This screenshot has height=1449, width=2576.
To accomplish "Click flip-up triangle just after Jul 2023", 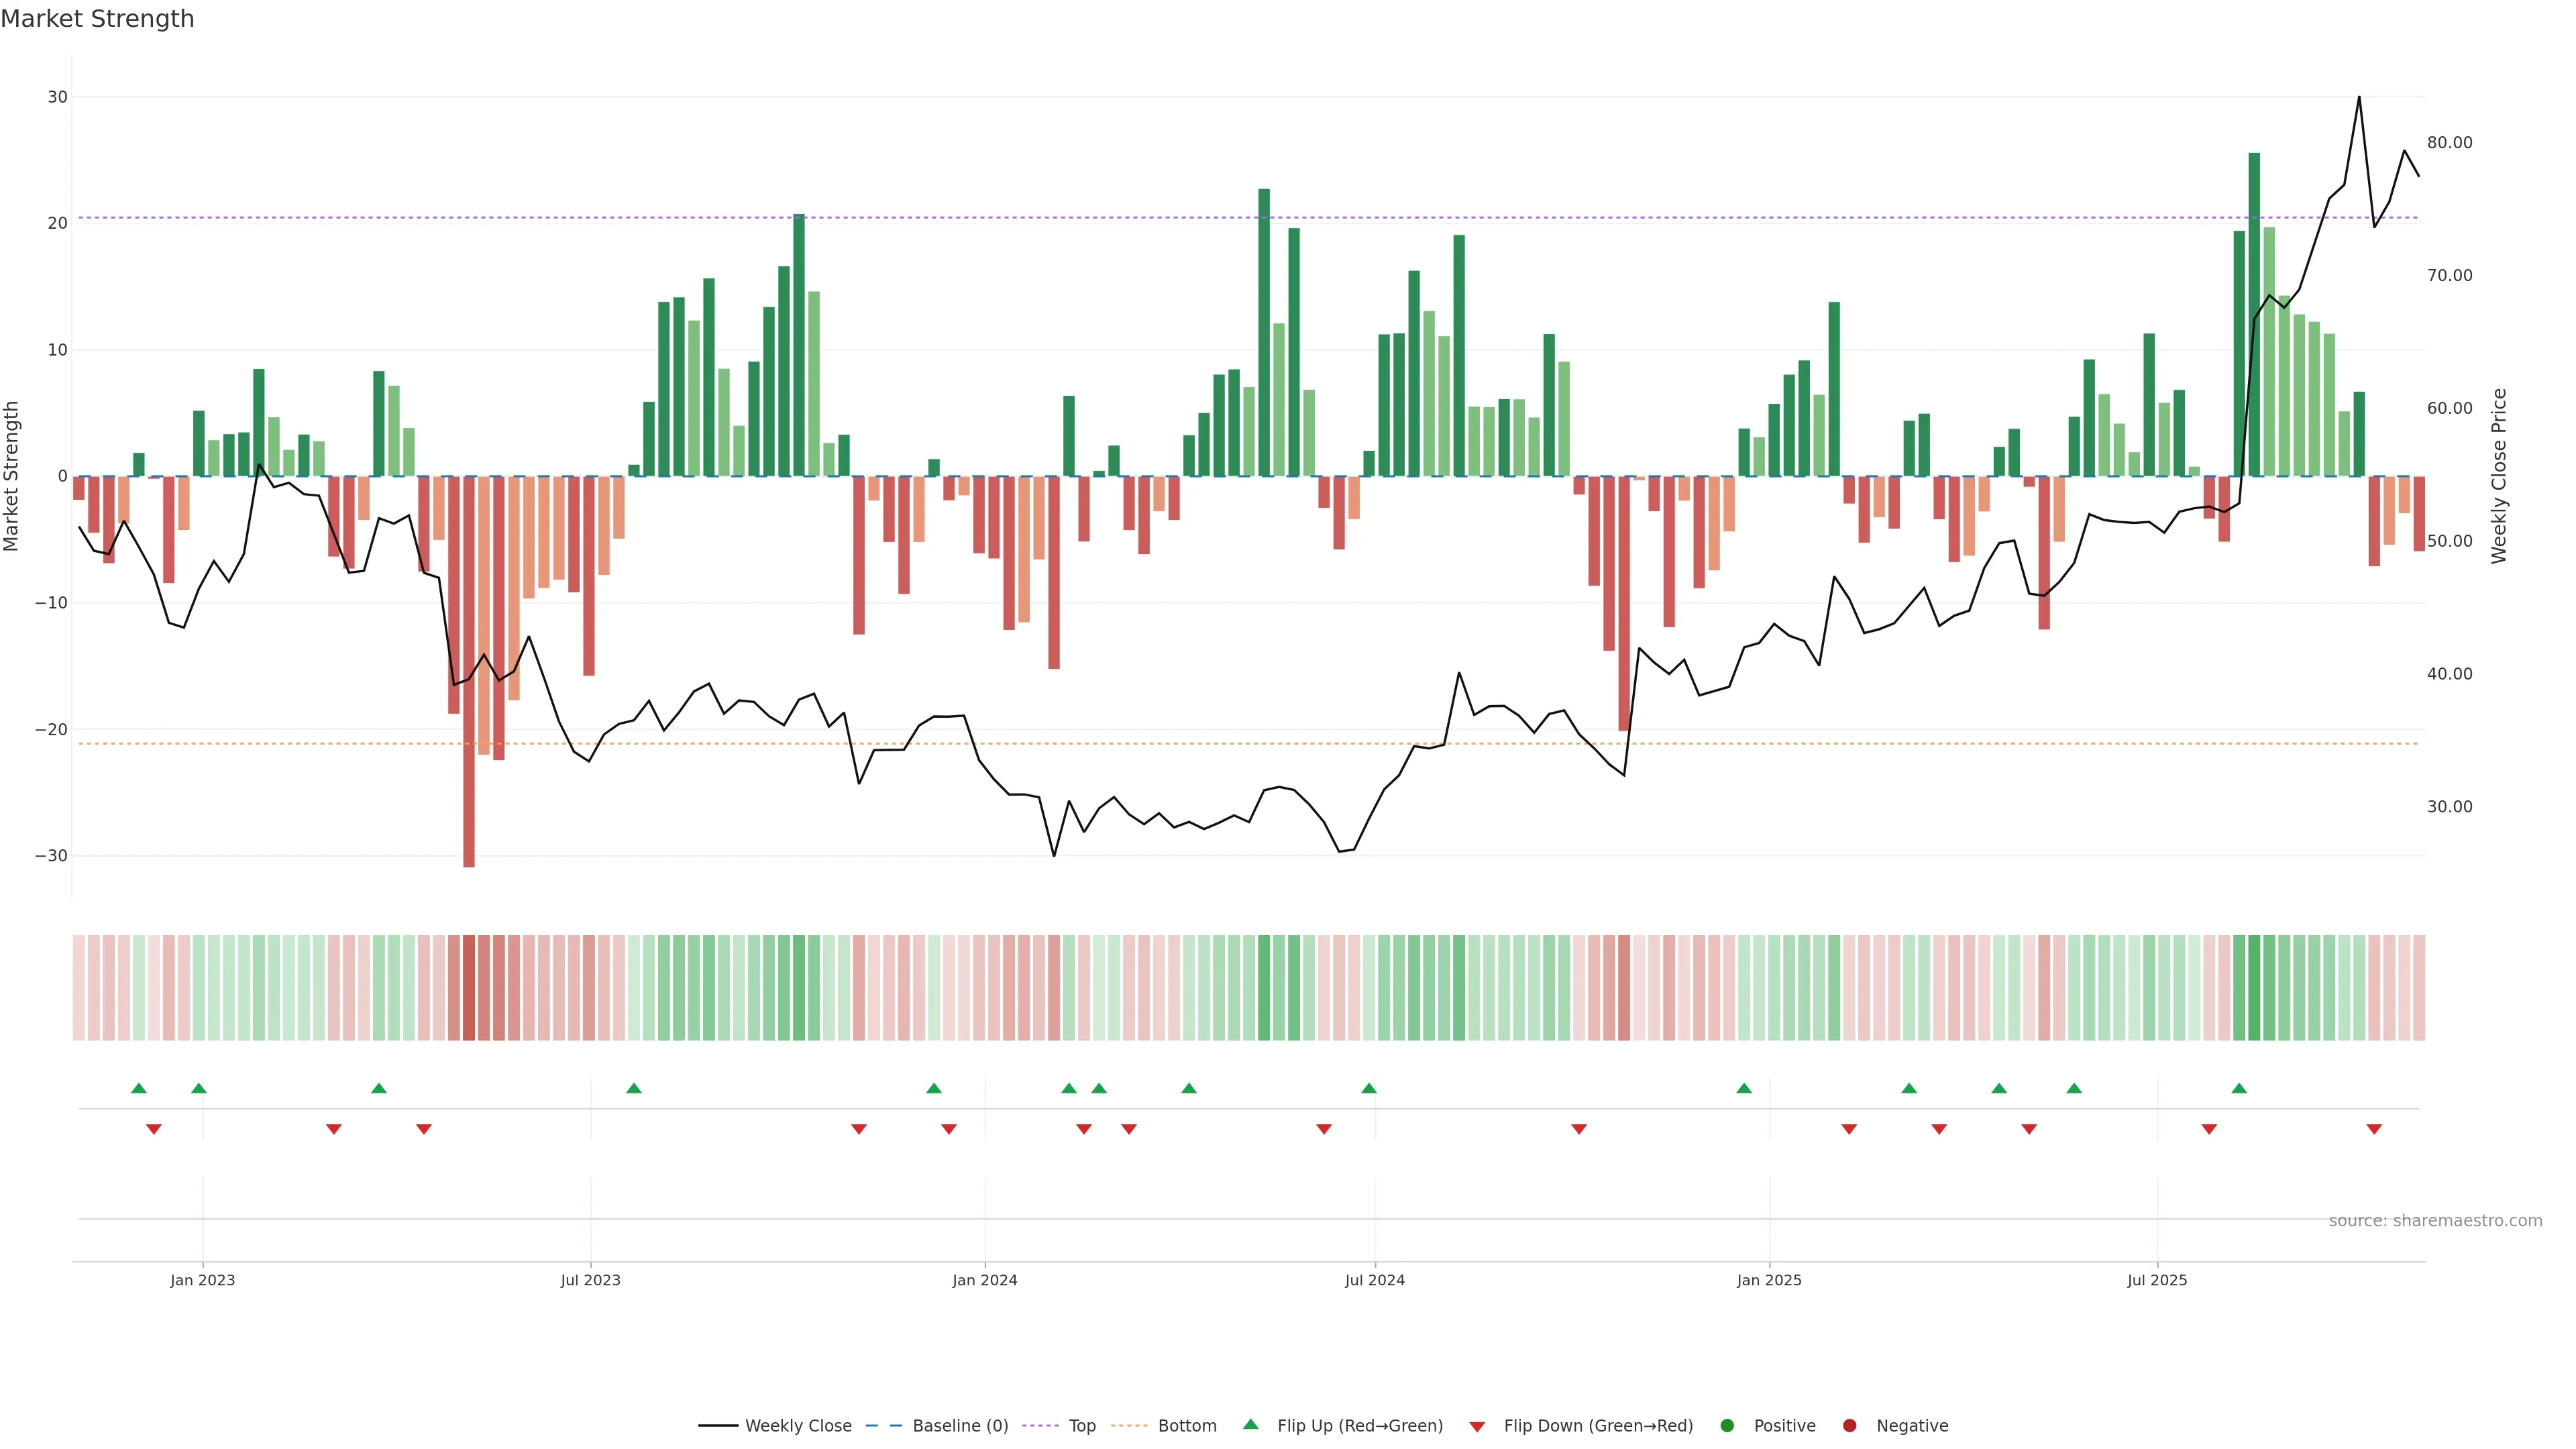I will pos(634,1088).
